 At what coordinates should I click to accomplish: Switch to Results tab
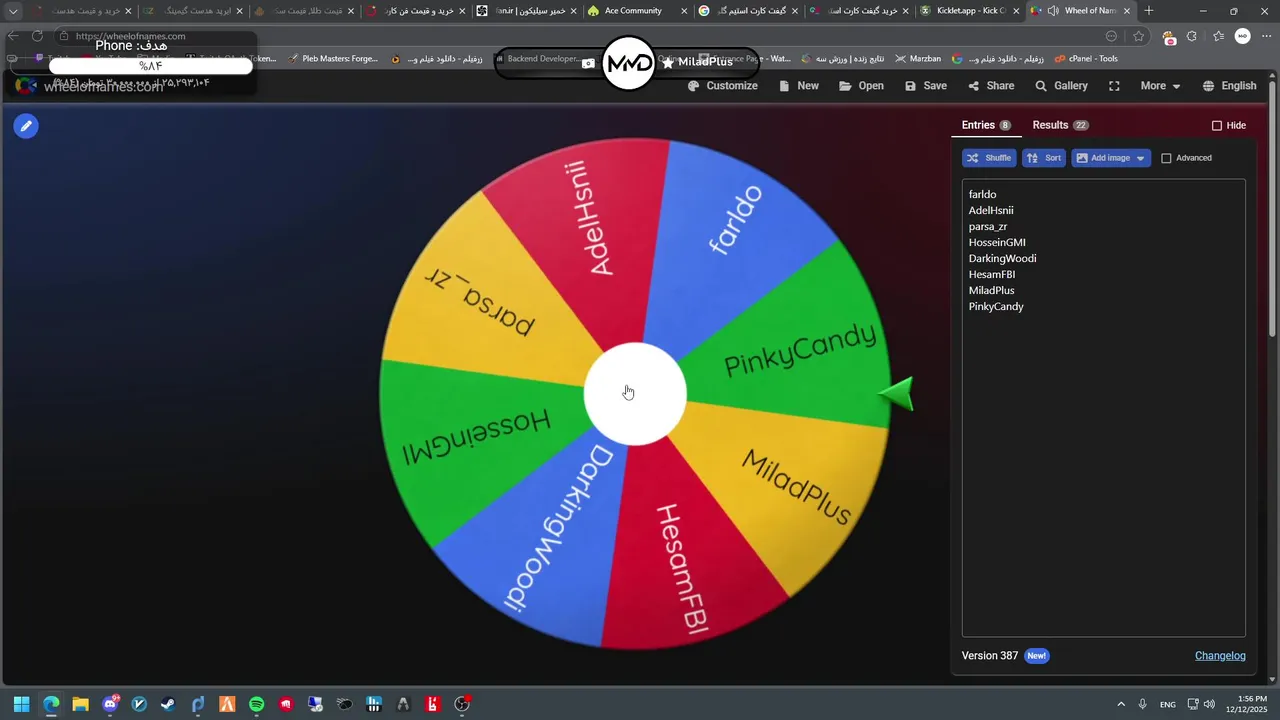point(1060,125)
